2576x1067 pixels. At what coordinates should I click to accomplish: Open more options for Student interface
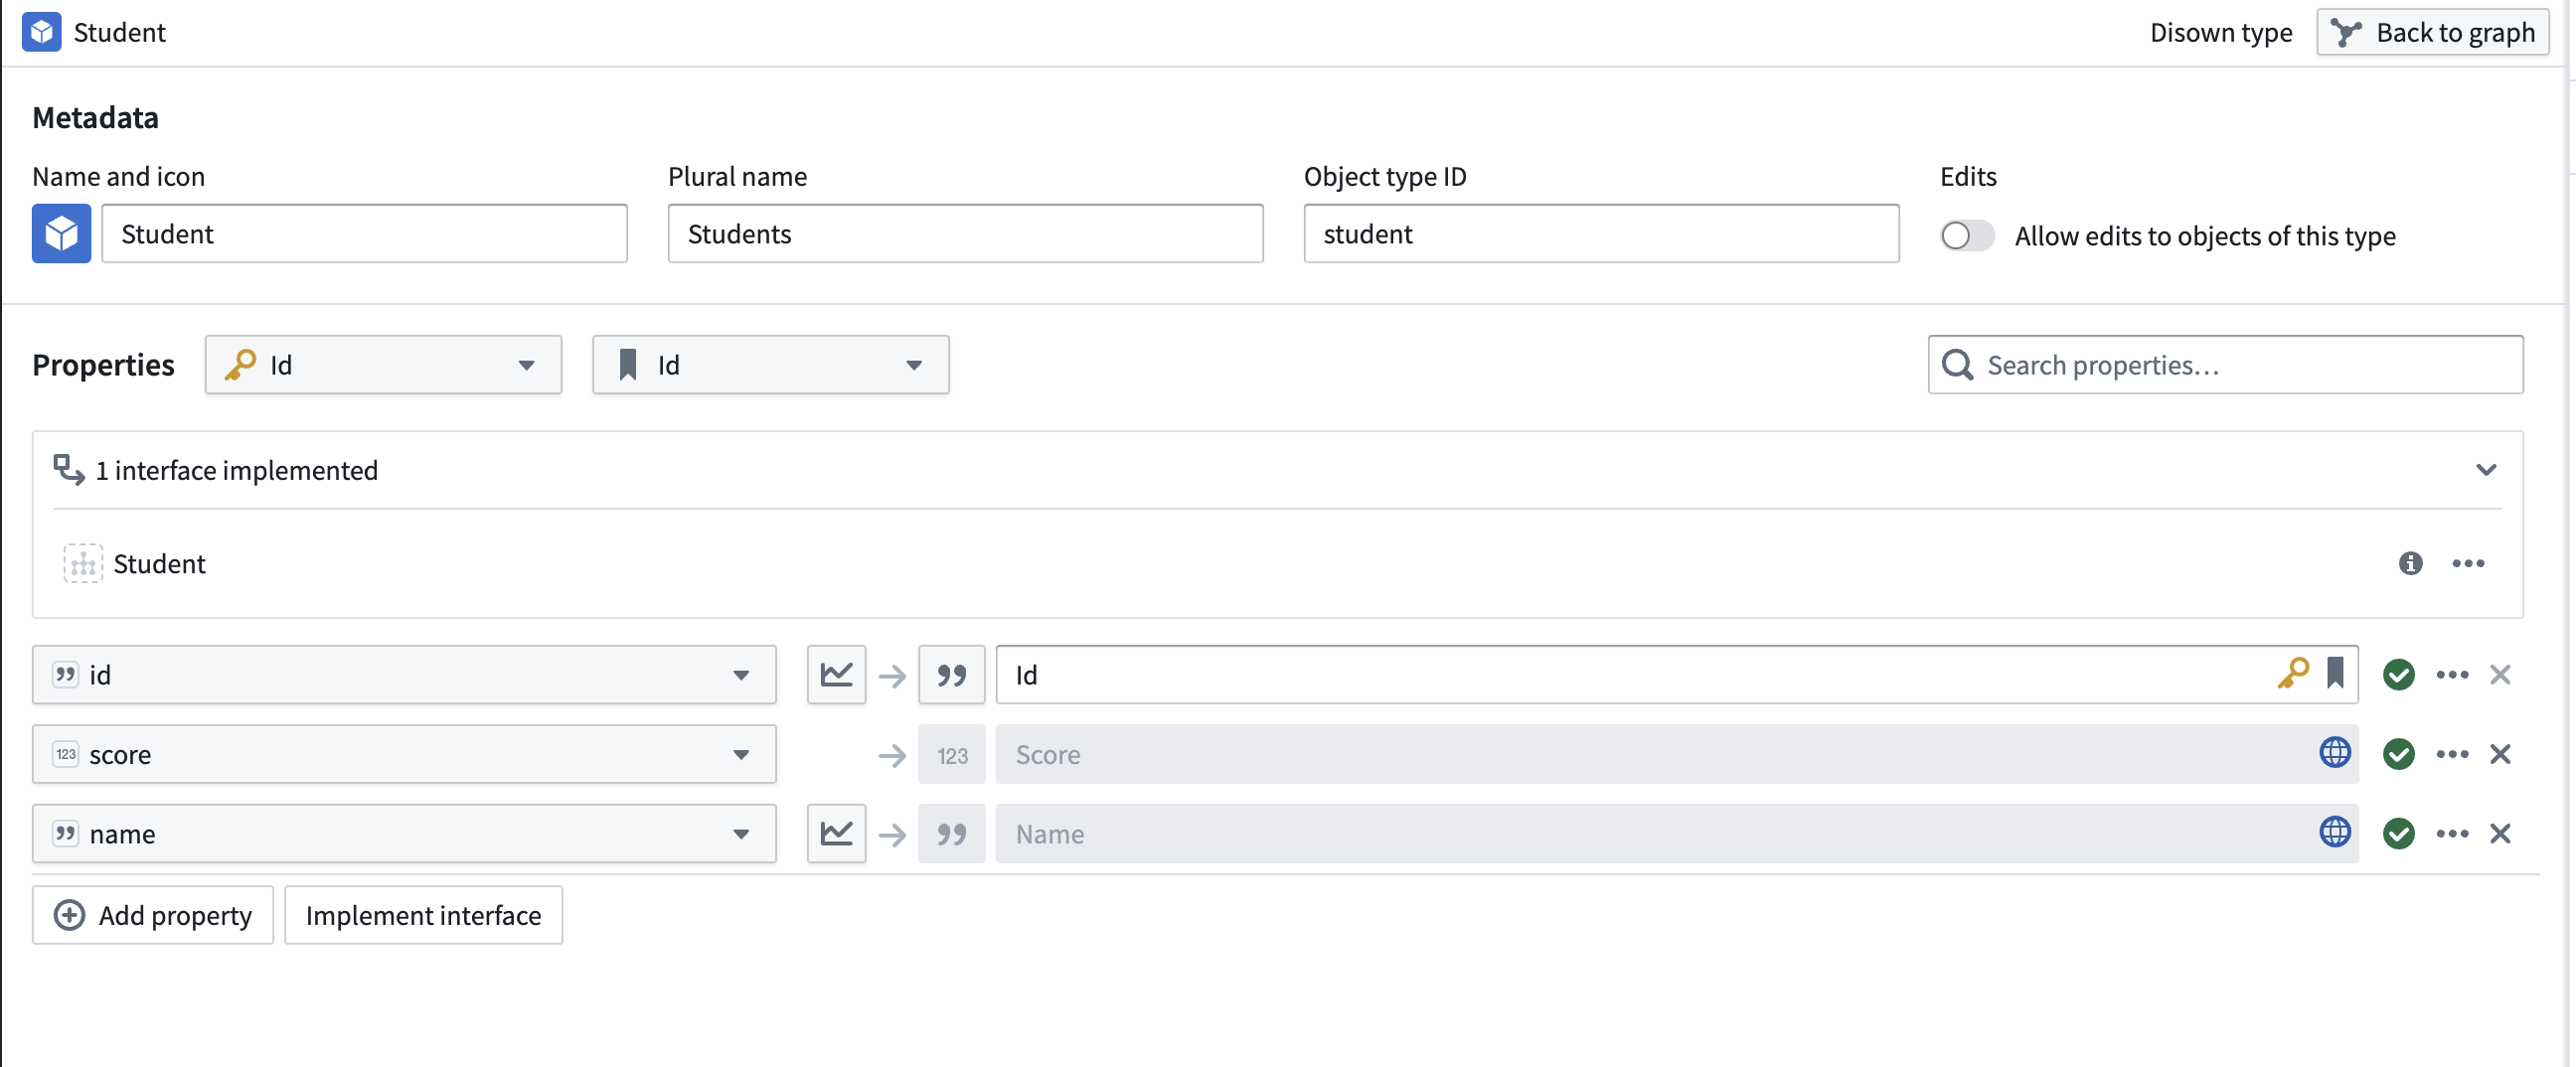[x=2468, y=563]
